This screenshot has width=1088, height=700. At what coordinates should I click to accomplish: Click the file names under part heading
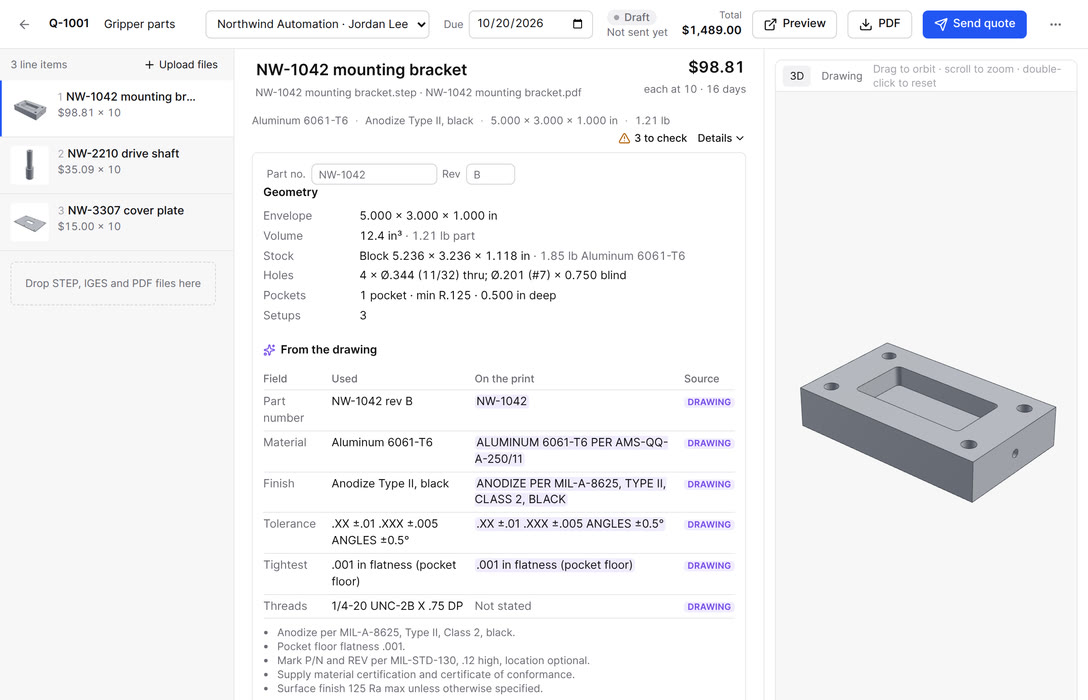coord(418,92)
